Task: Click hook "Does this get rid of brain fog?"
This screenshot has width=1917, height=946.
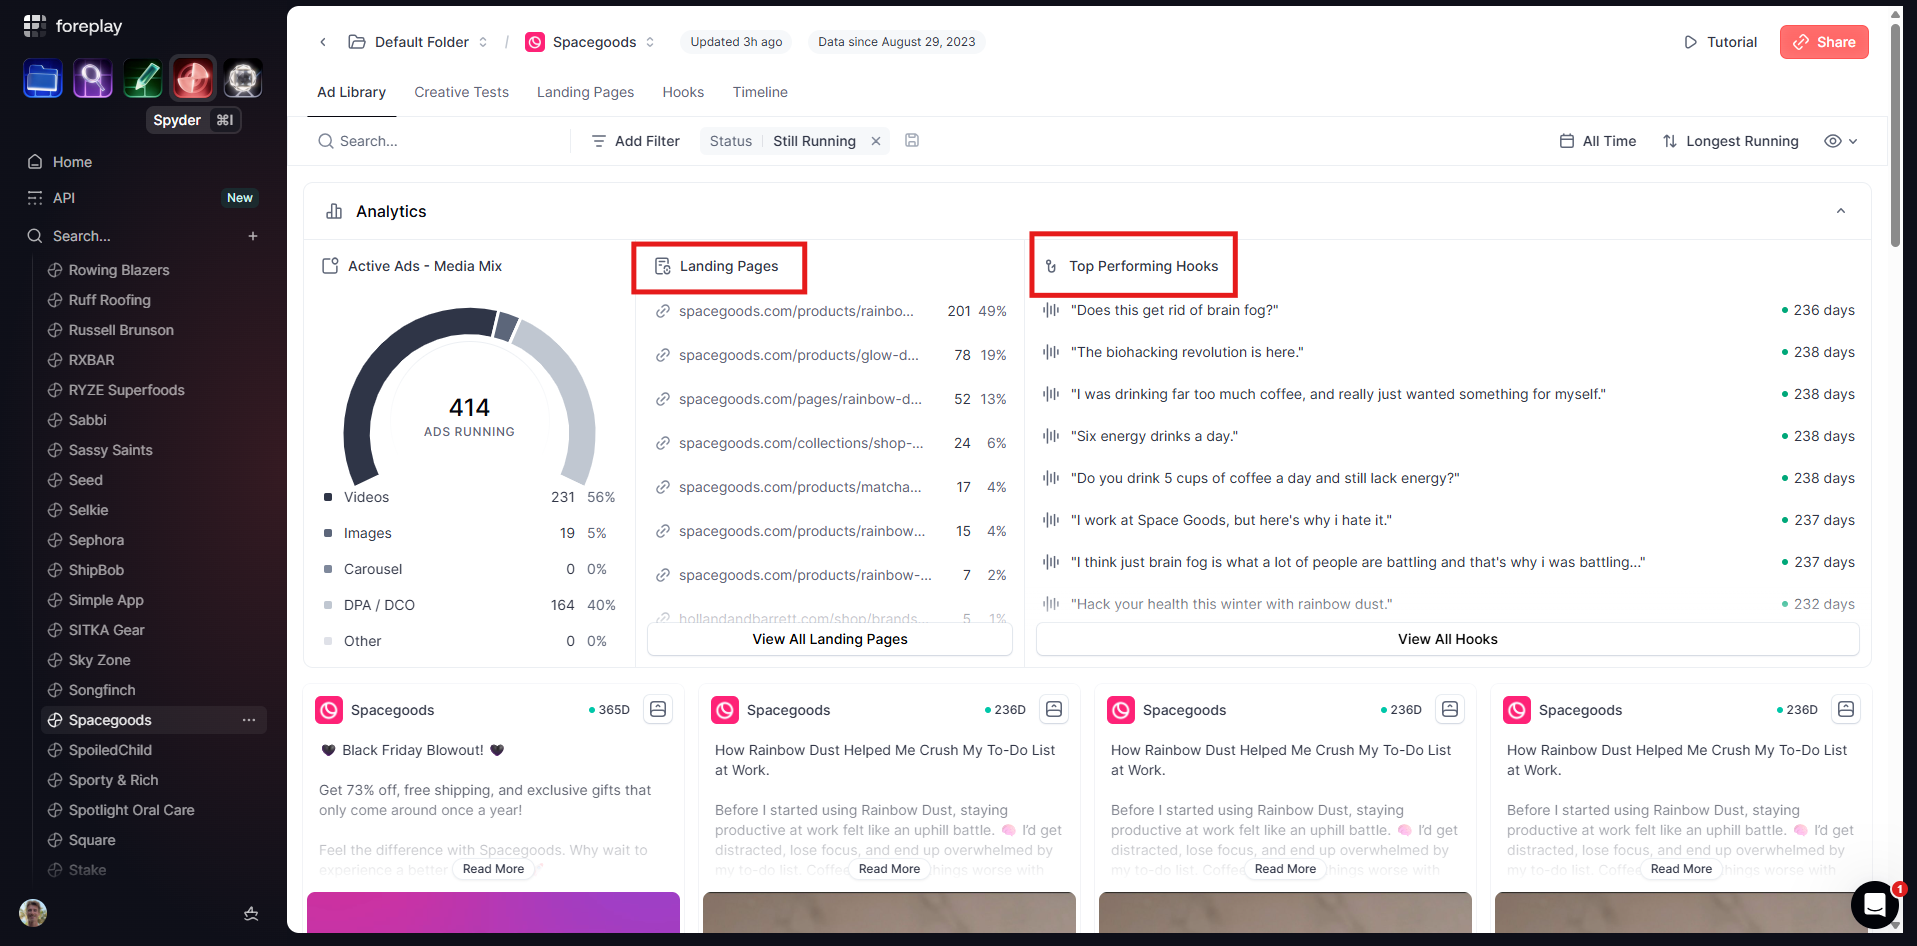Action: 1174,310
